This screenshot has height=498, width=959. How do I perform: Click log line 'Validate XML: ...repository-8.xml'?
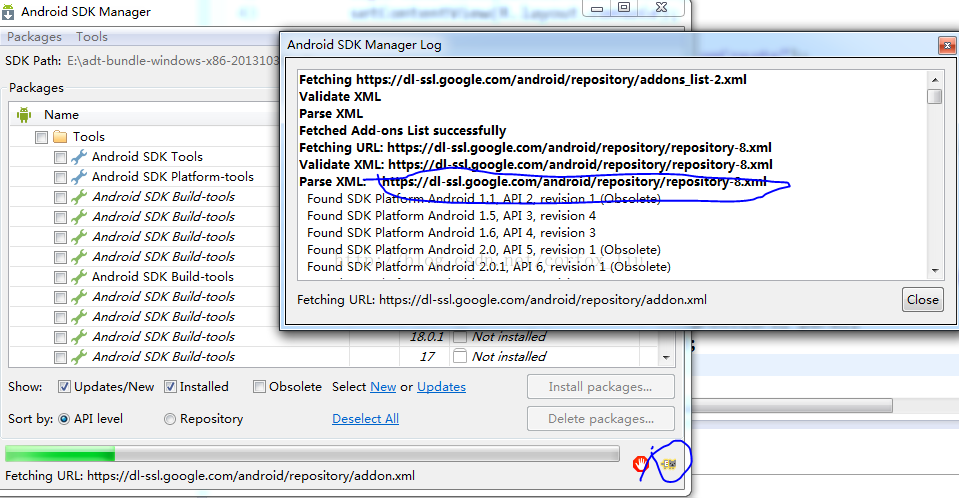(x=536, y=165)
